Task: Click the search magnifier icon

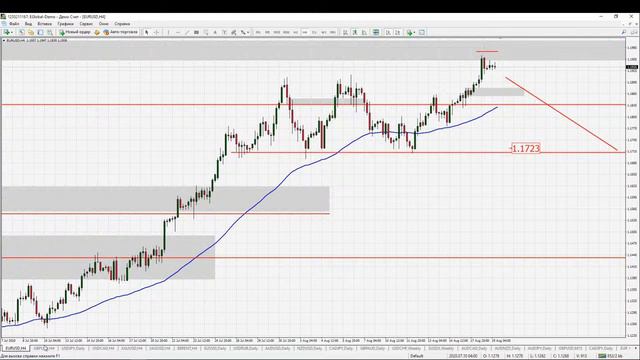Action: coord(624,32)
